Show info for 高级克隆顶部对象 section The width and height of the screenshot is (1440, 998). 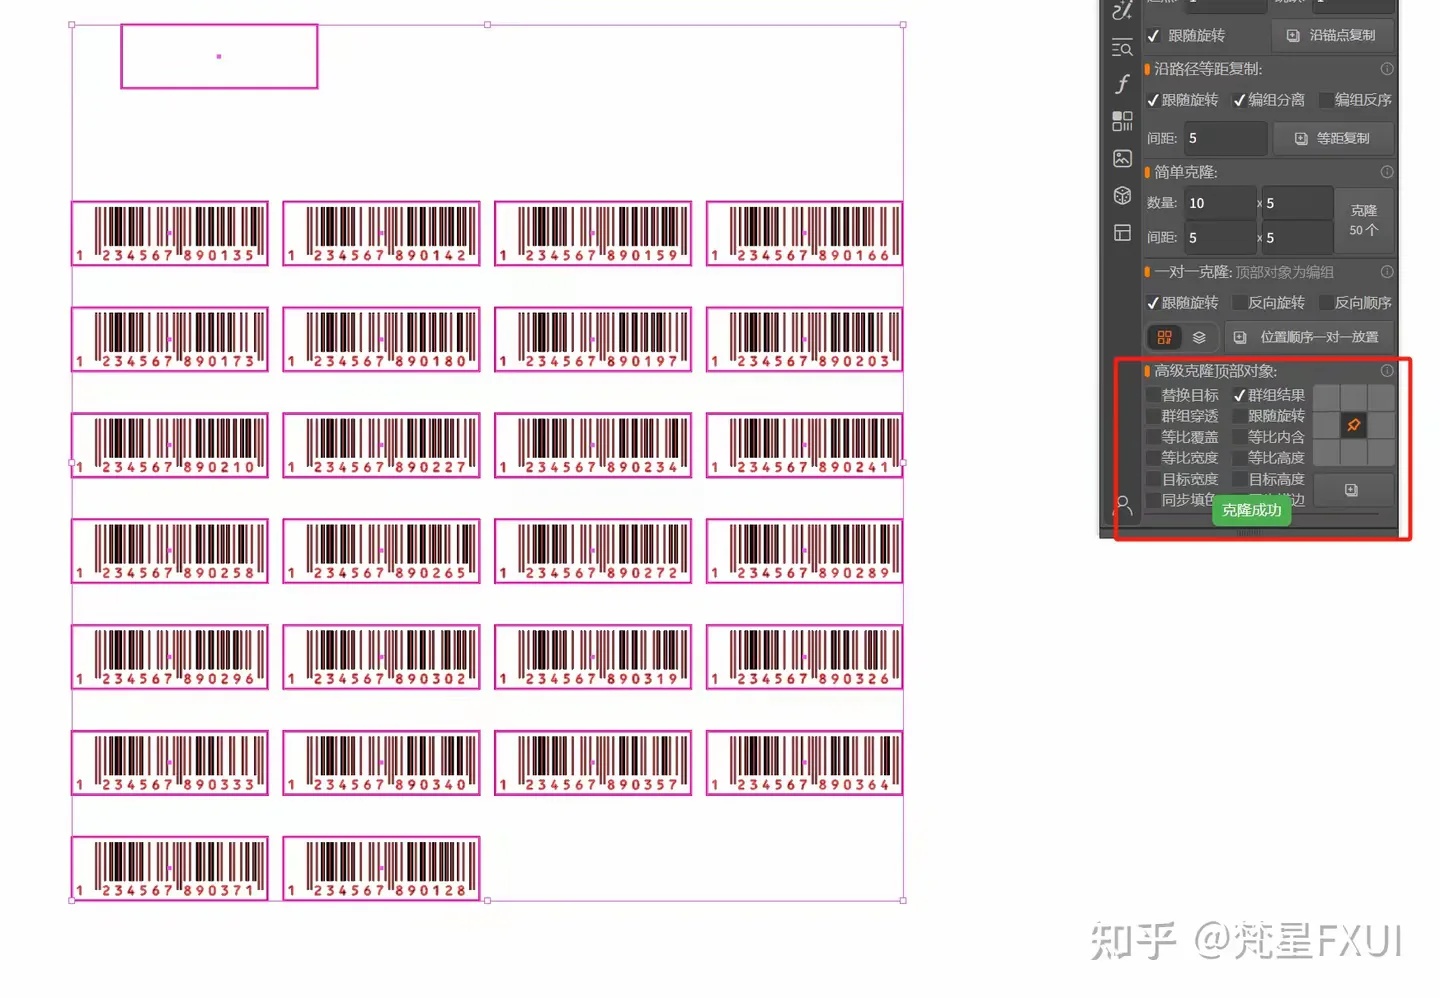pos(1387,371)
